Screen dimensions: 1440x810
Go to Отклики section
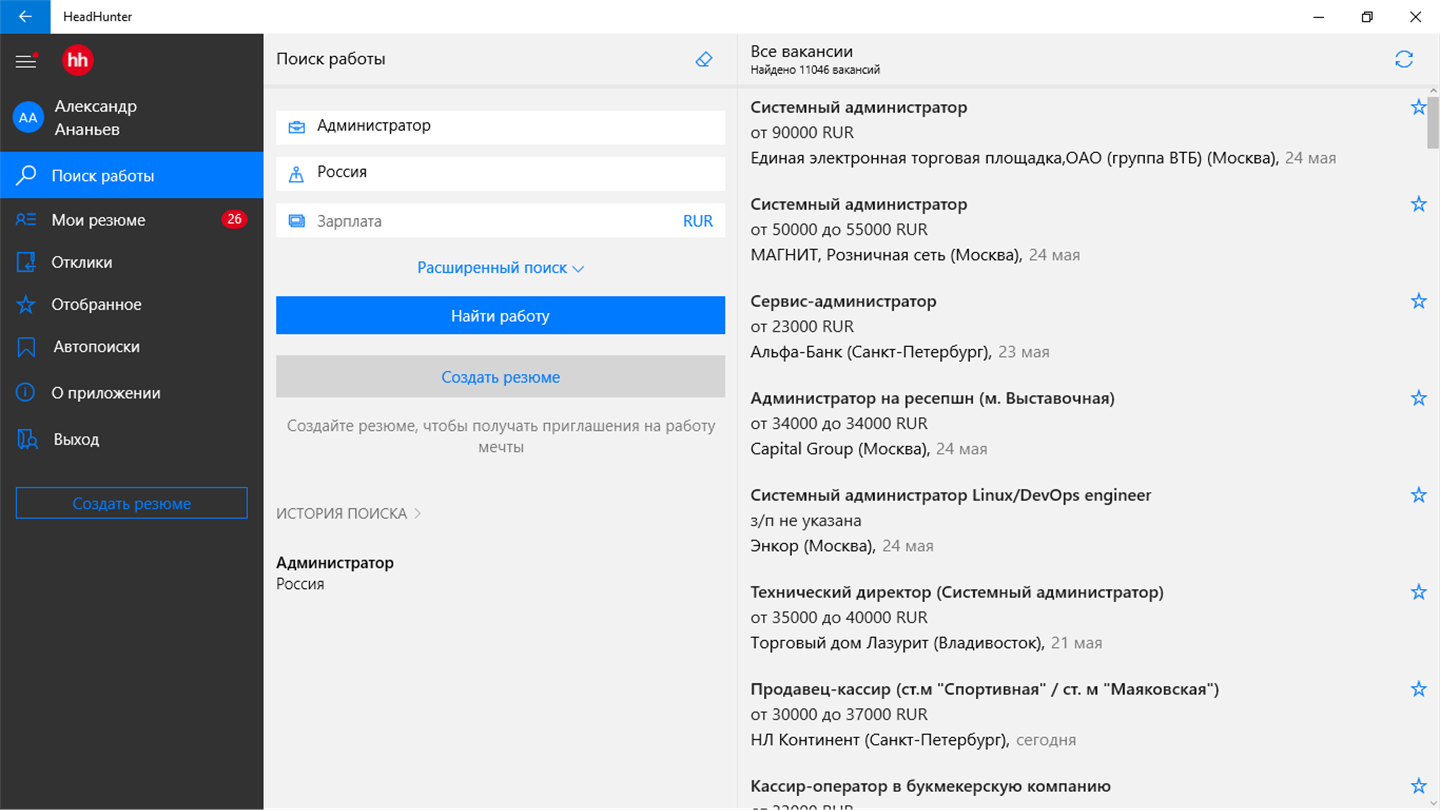(x=82, y=262)
